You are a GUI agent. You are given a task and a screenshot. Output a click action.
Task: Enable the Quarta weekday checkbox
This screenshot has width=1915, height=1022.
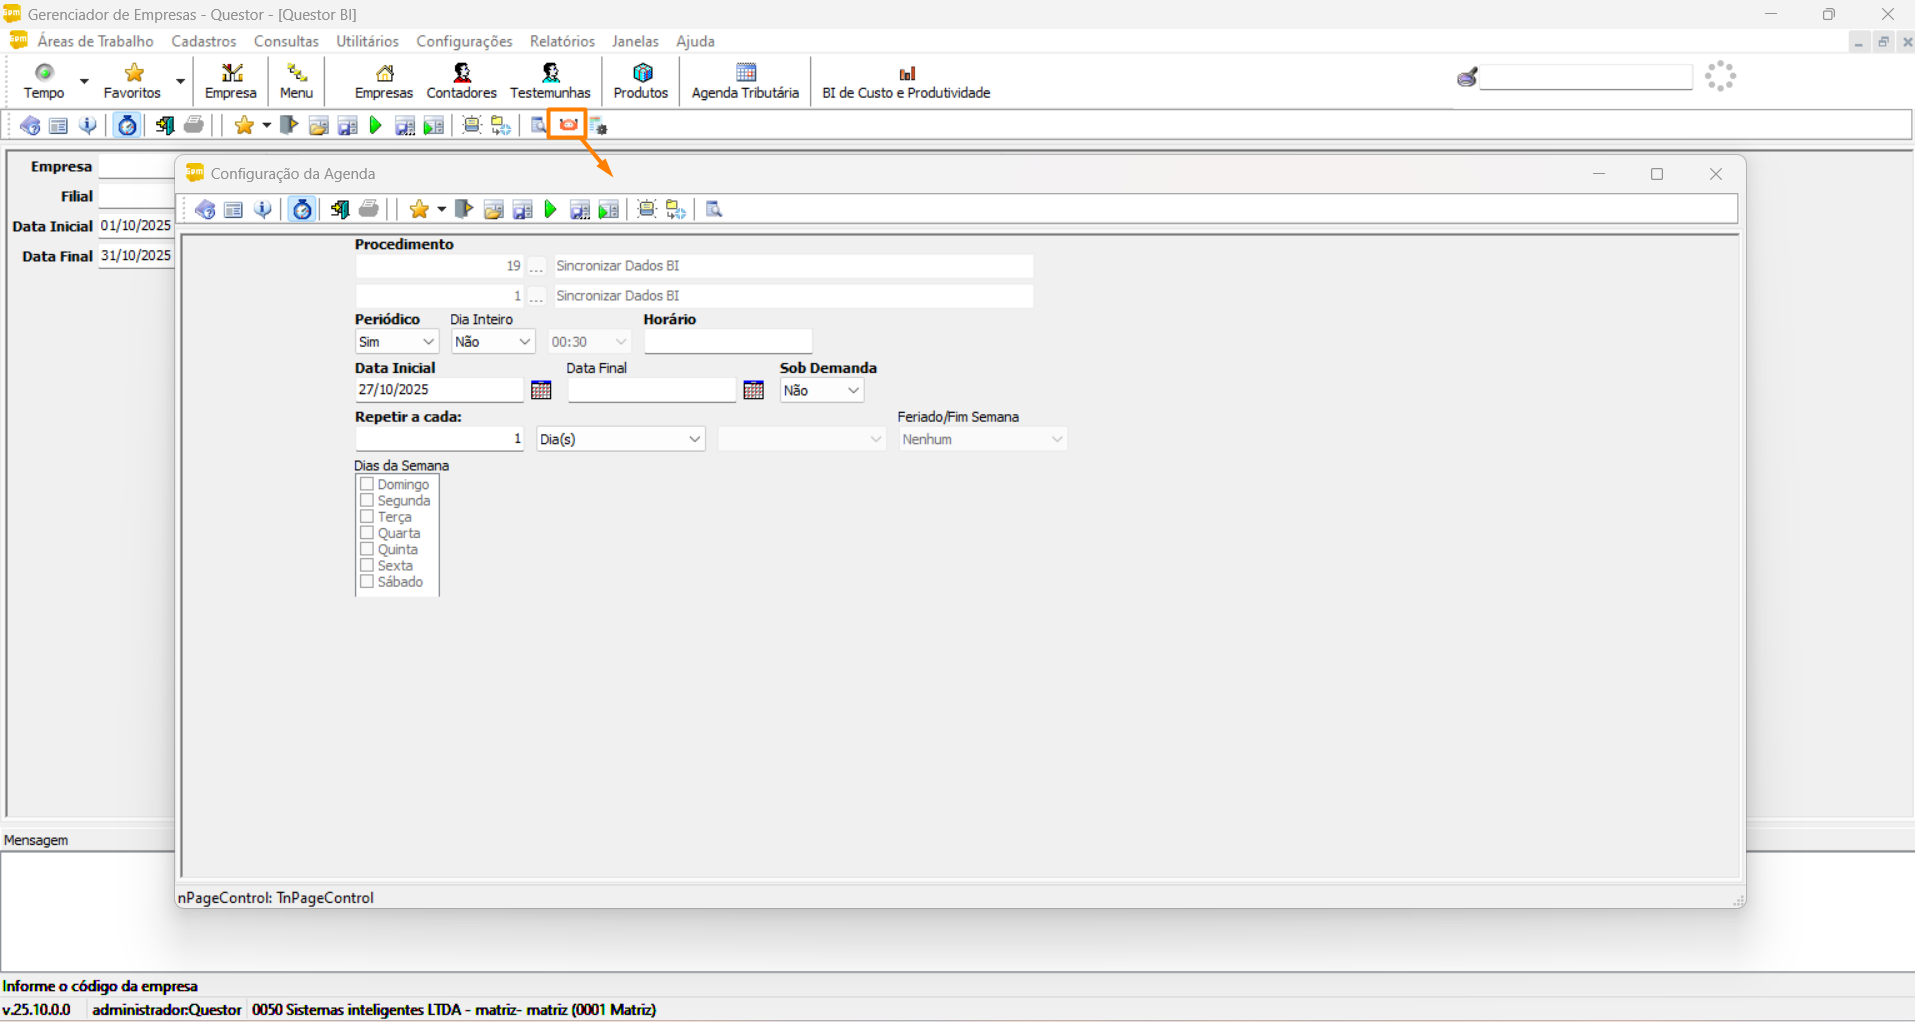(367, 533)
